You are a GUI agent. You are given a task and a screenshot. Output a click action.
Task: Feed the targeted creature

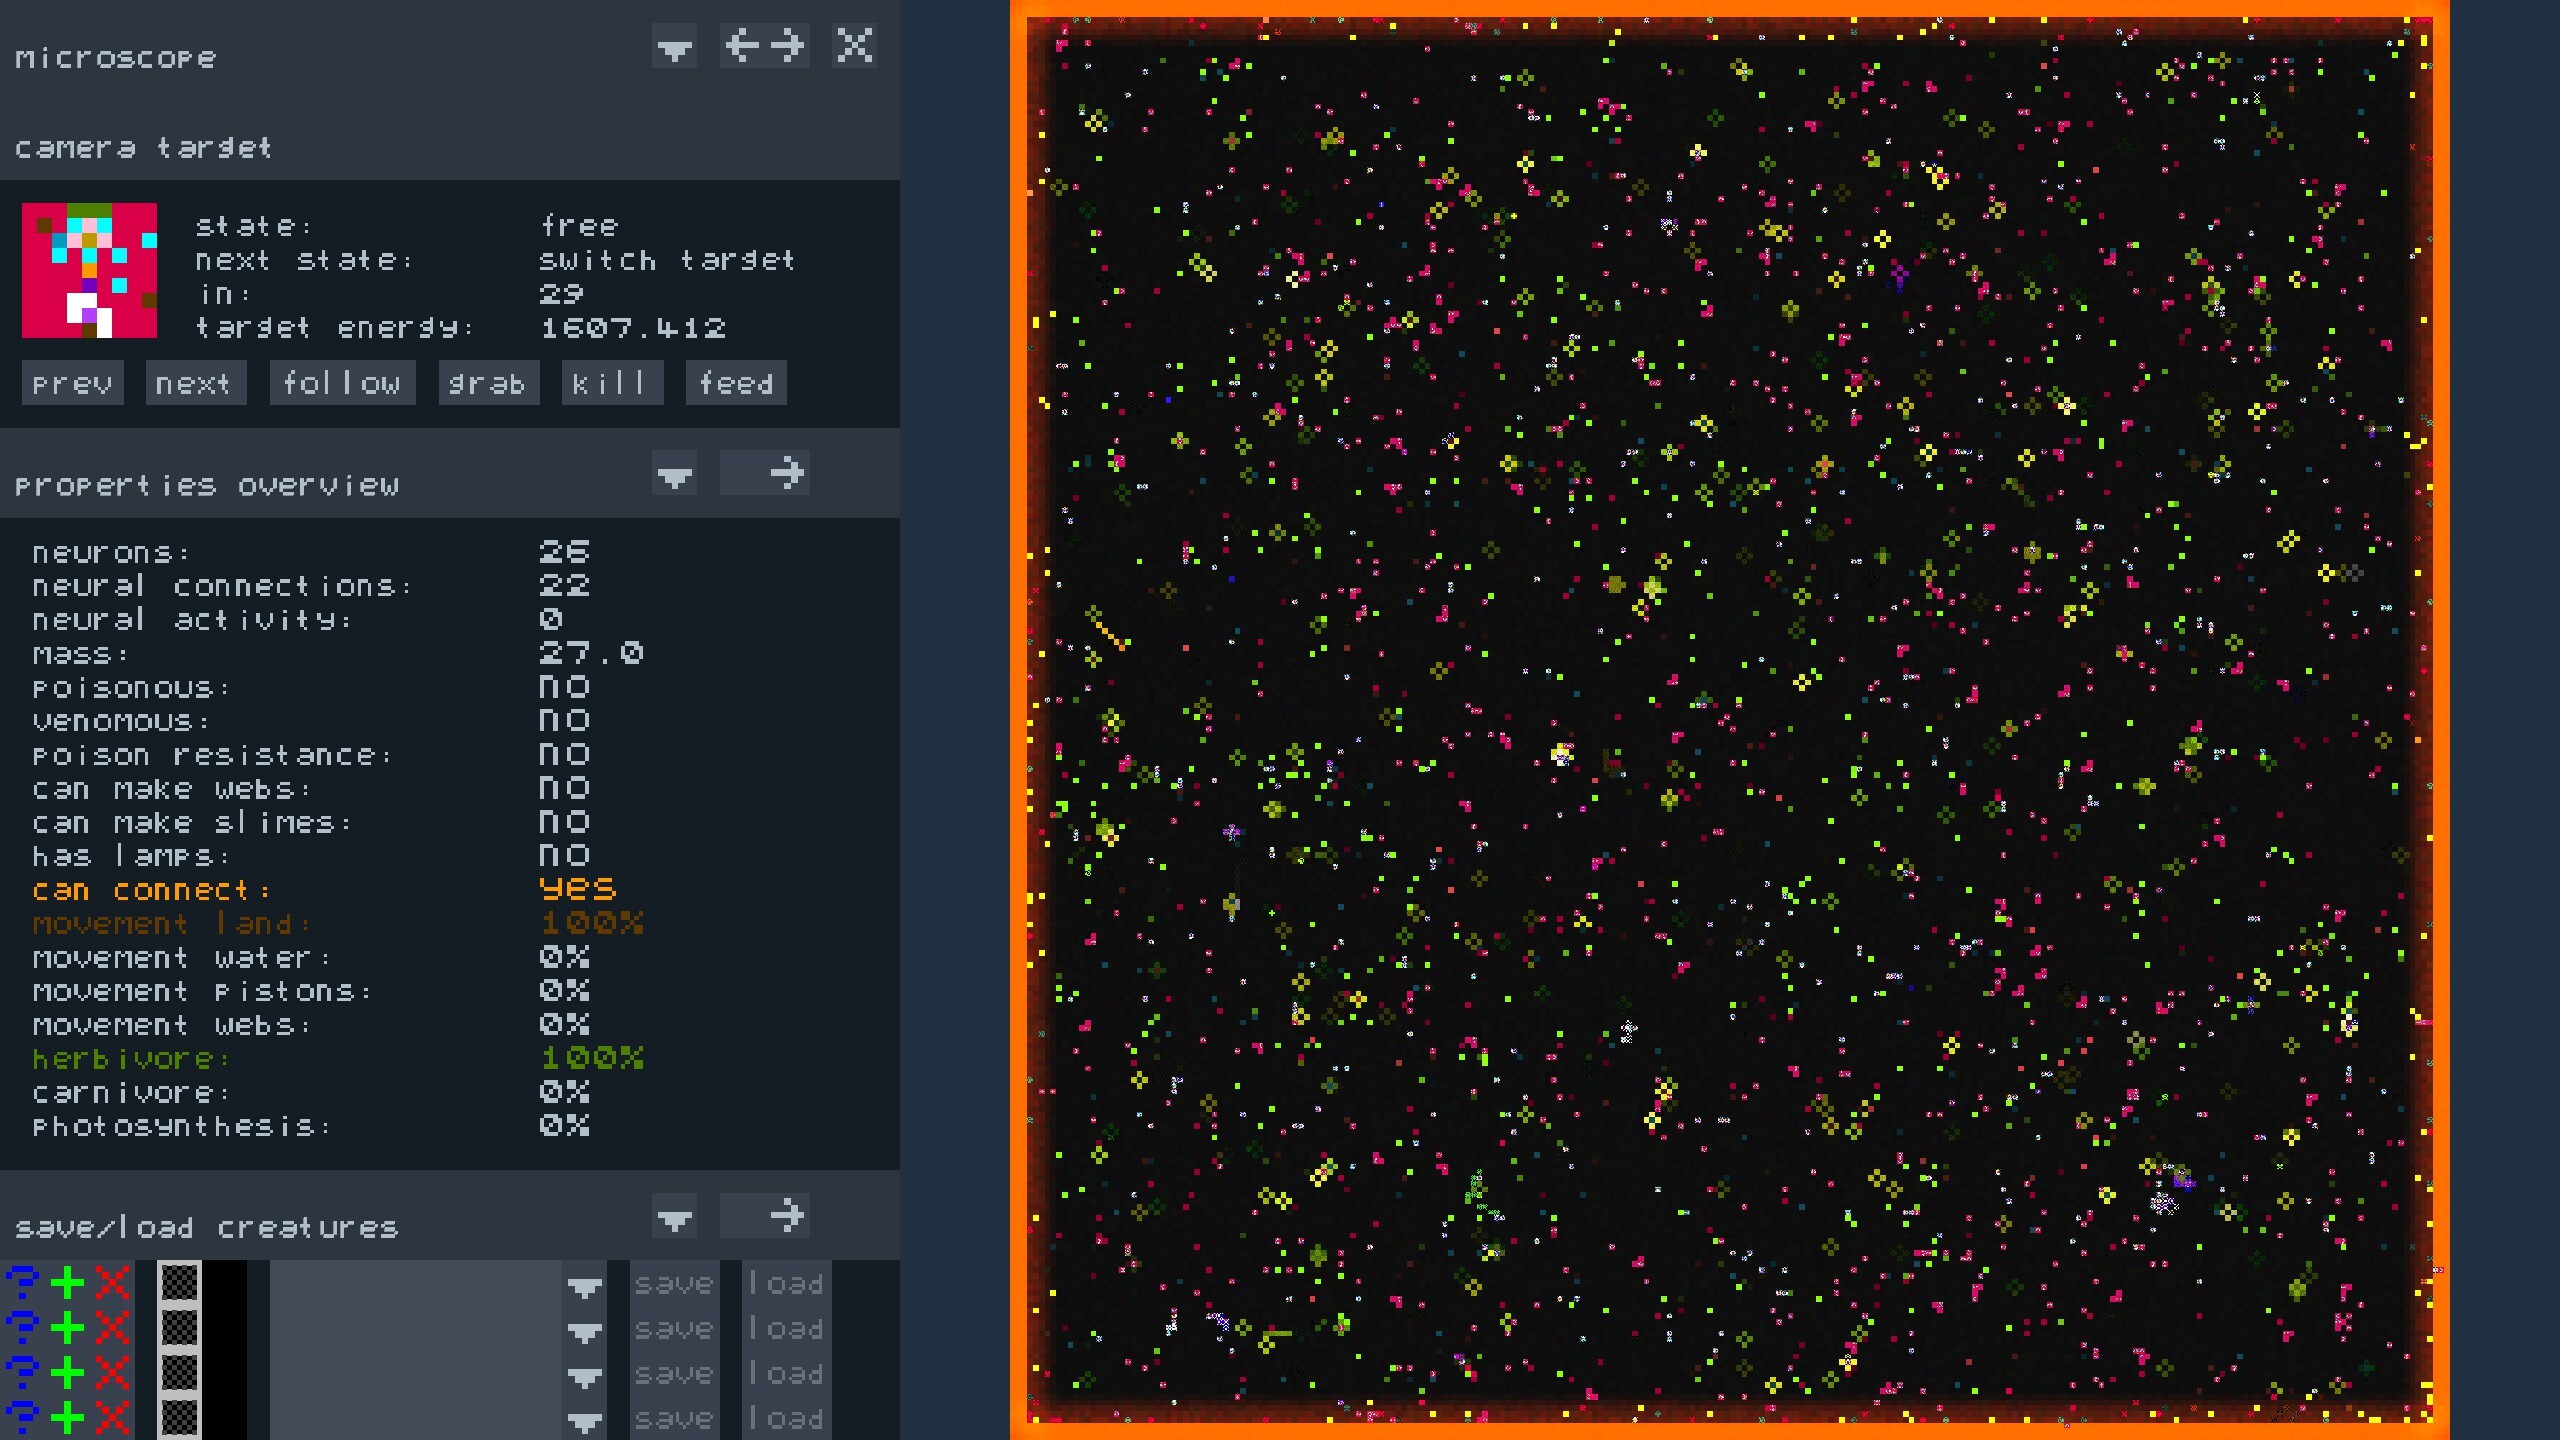[x=736, y=383]
